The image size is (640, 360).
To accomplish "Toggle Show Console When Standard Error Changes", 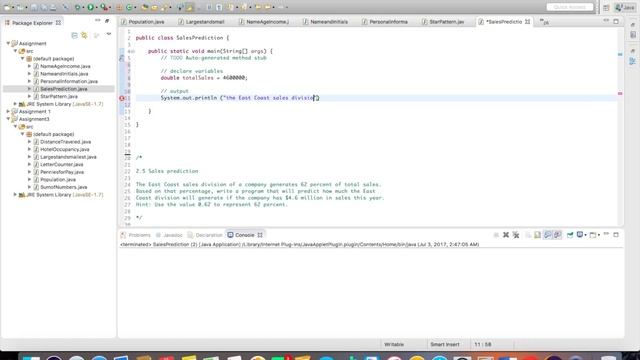I will coord(557,235).
